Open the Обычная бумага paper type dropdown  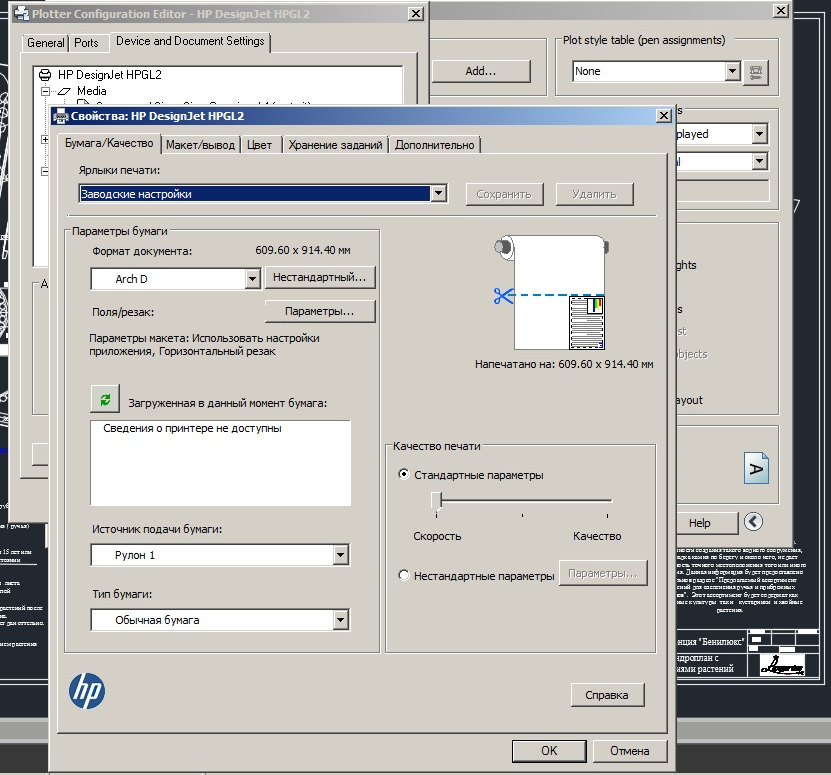pos(340,620)
